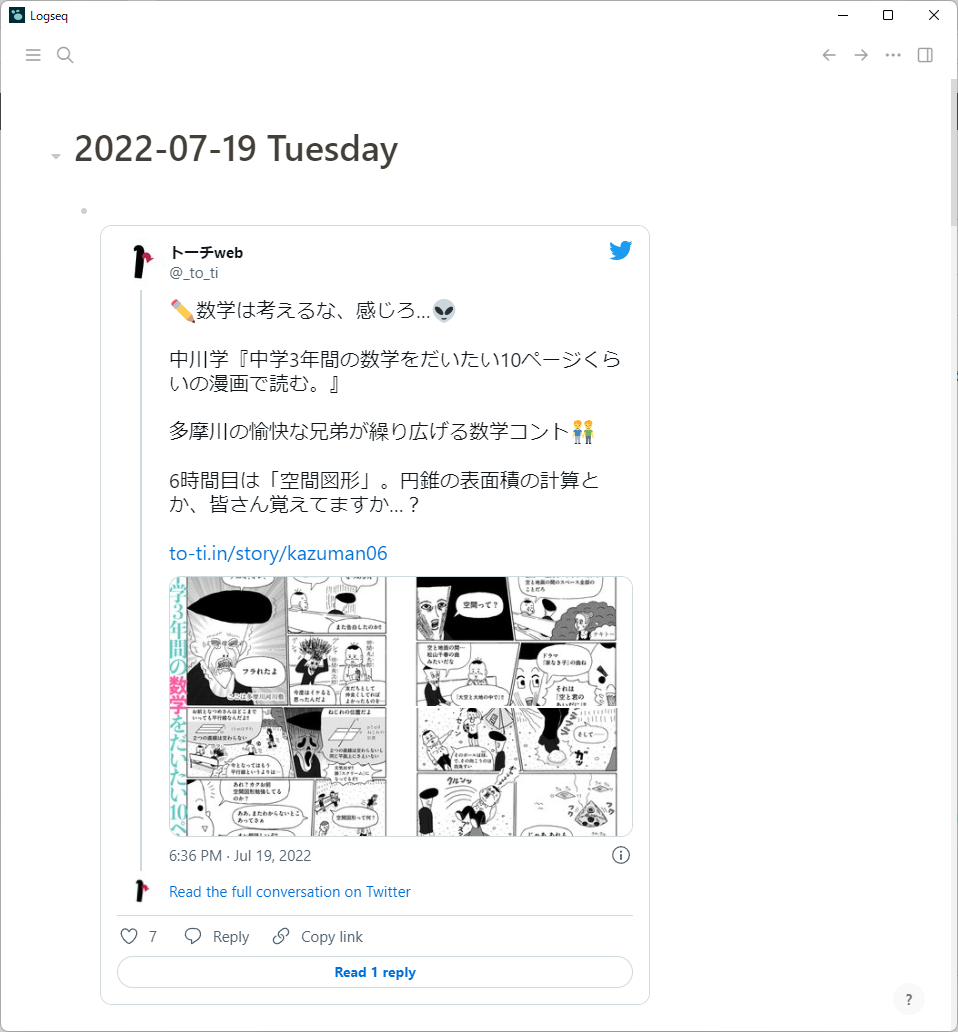
Task: Read the full conversation on Twitter
Action: (x=290, y=892)
